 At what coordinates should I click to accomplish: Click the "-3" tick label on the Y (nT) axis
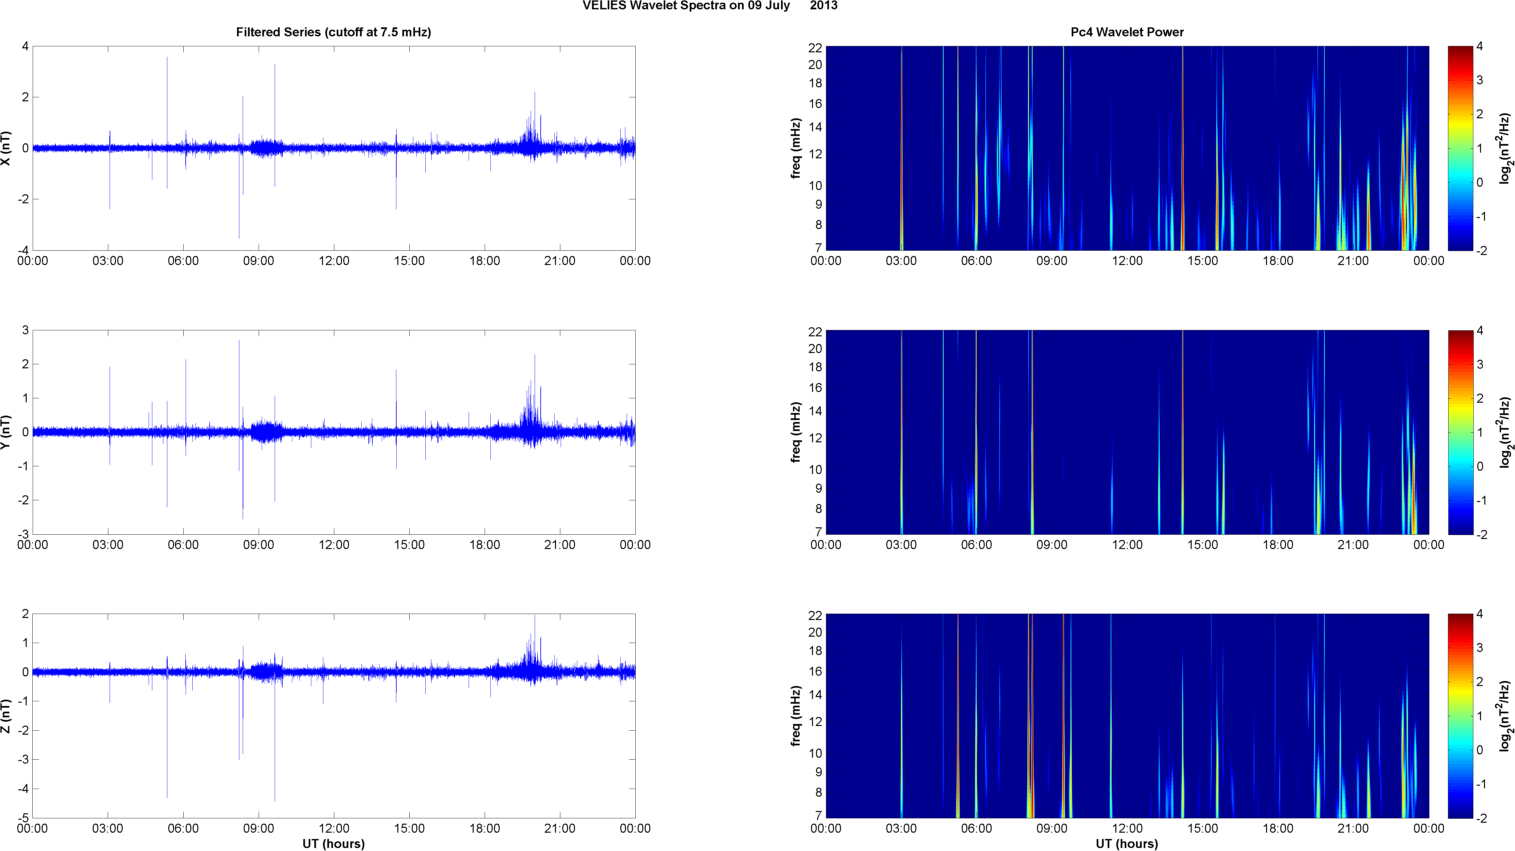22,534
